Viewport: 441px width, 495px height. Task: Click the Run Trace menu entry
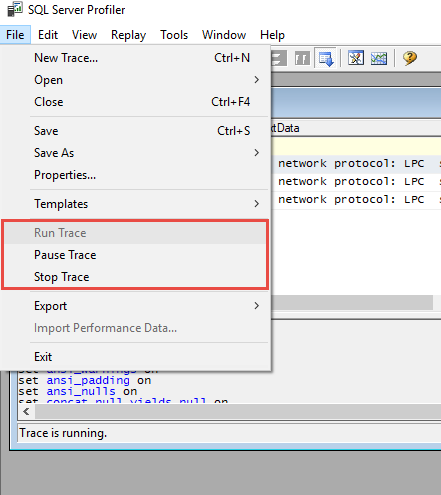(136, 233)
